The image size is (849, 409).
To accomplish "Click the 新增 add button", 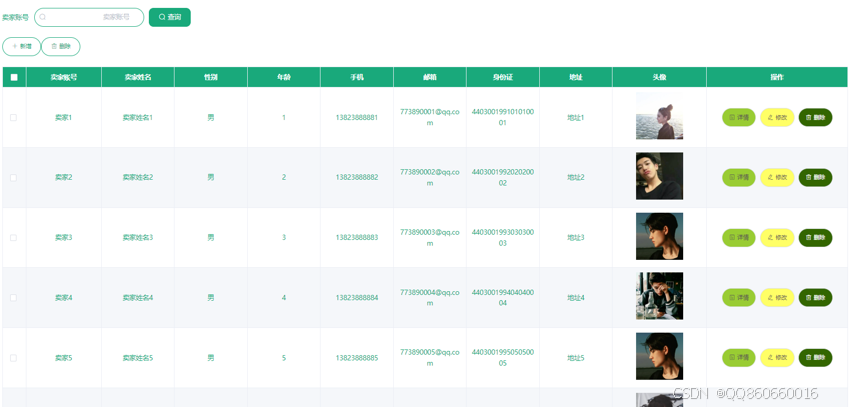I will click(x=22, y=47).
